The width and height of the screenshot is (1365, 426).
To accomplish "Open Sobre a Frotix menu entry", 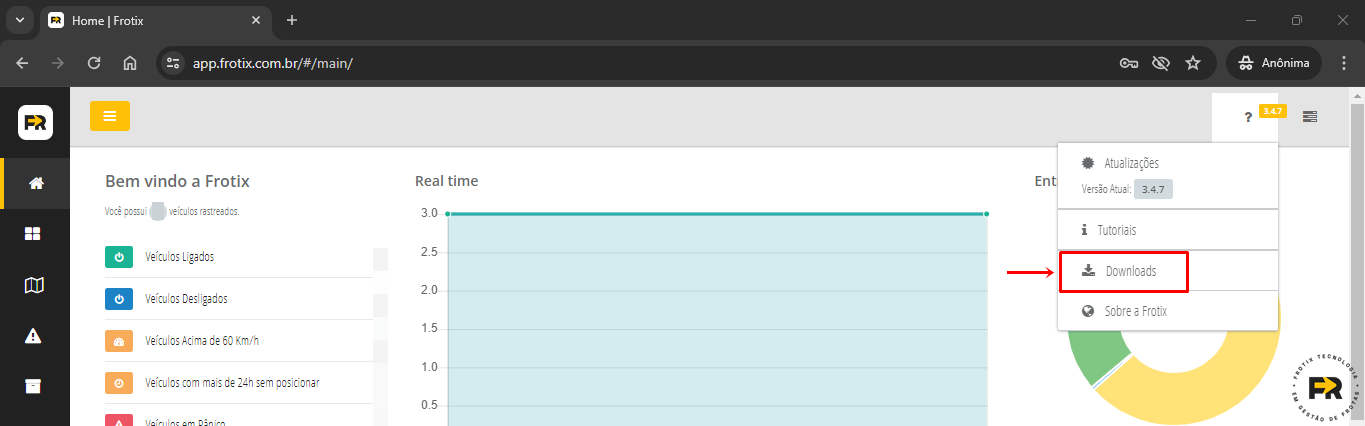I will point(1135,312).
